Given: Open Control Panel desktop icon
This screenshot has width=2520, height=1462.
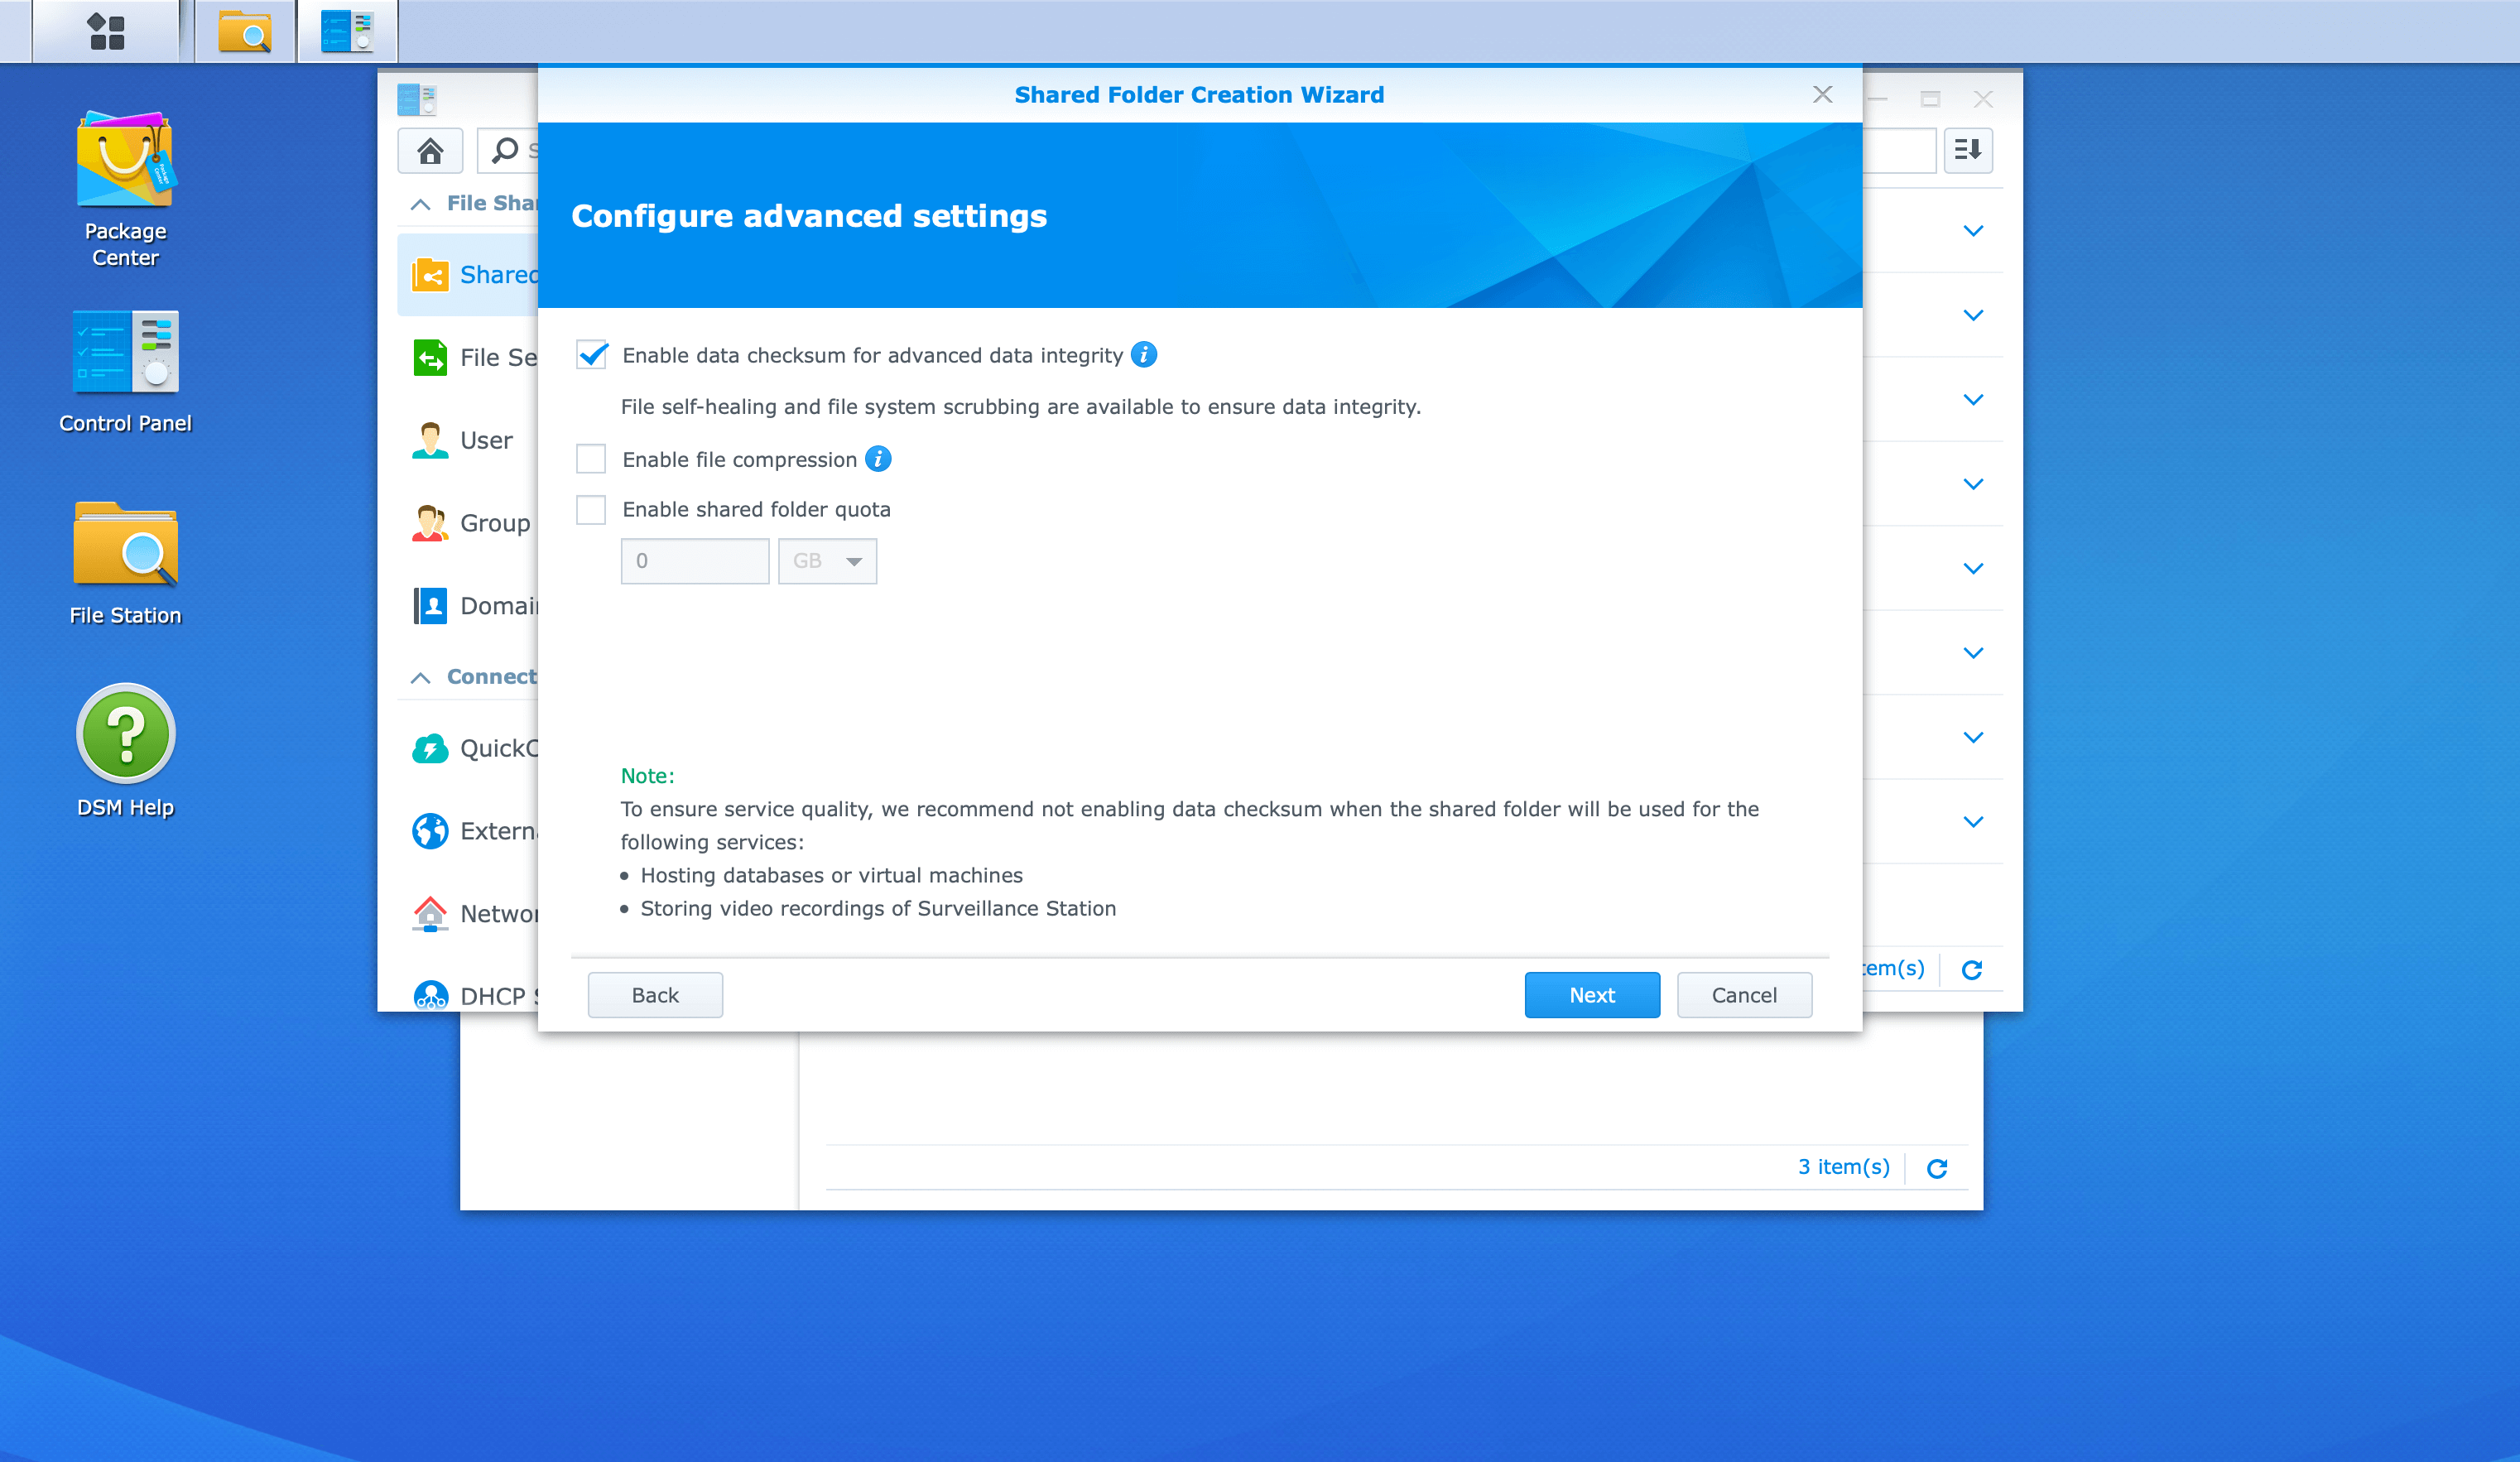Looking at the screenshot, I should (125, 372).
